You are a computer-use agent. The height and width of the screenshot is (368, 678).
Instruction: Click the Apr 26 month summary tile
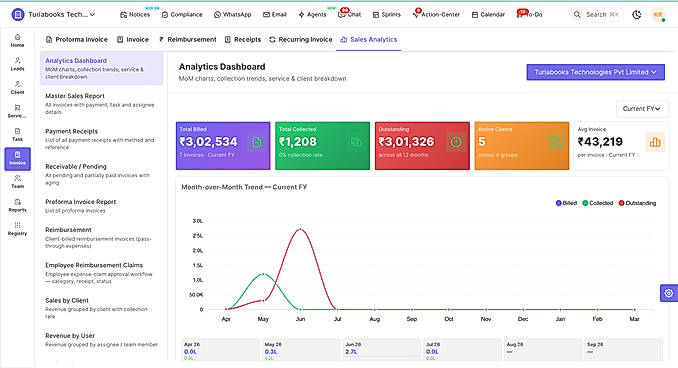coord(220,350)
